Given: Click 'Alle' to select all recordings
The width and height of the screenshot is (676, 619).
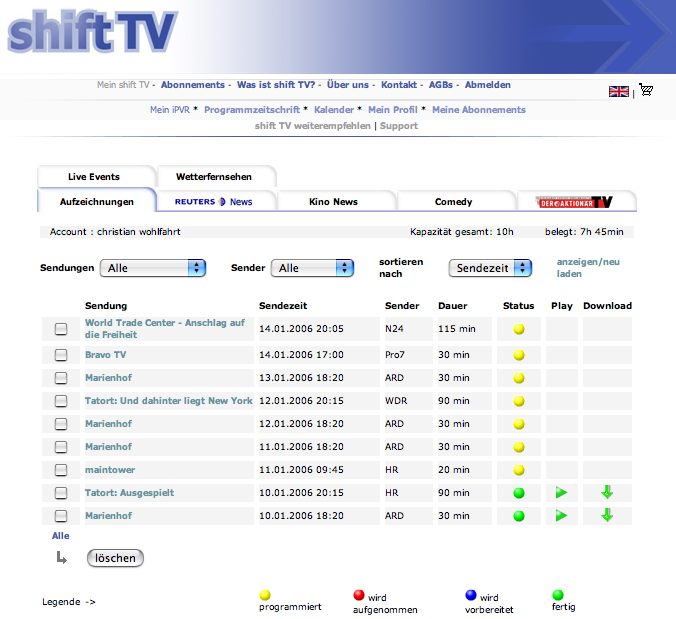Looking at the screenshot, I should click(60, 536).
